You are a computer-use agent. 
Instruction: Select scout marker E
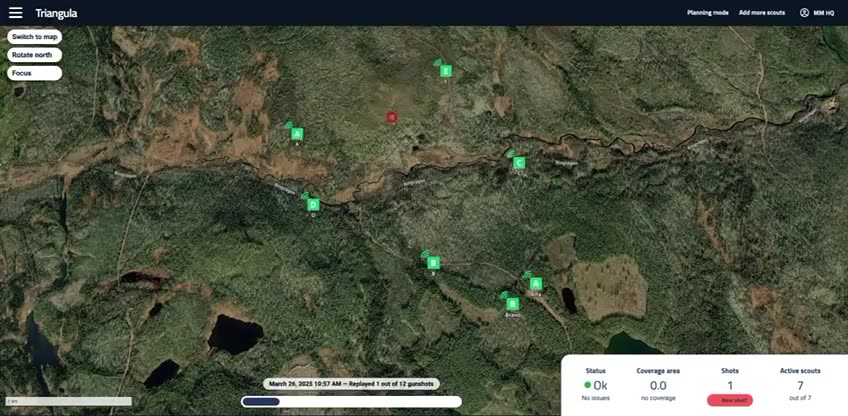[446, 71]
